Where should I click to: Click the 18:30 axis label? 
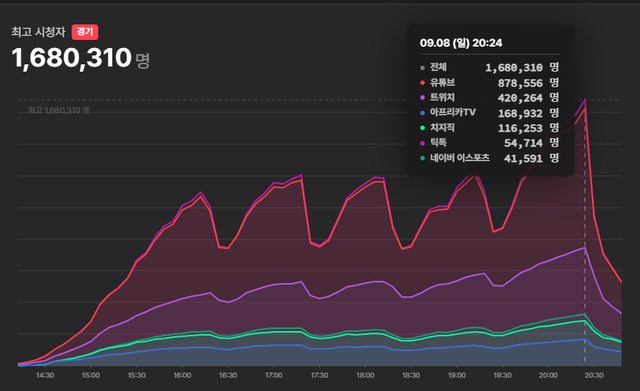[411, 375]
